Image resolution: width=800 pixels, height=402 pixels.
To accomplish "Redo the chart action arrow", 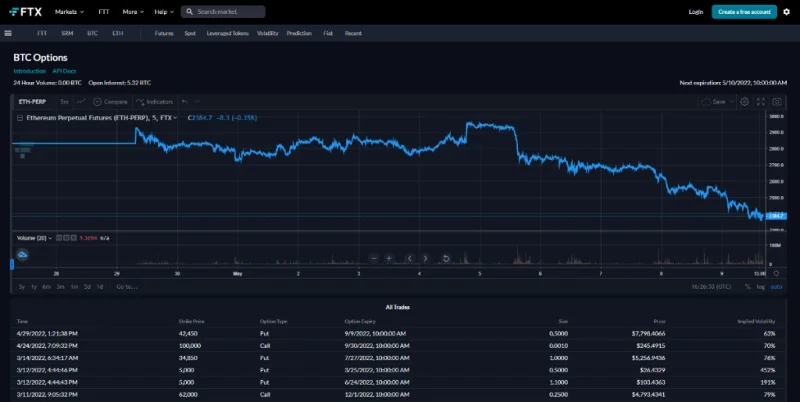I will pyautogui.click(x=197, y=102).
